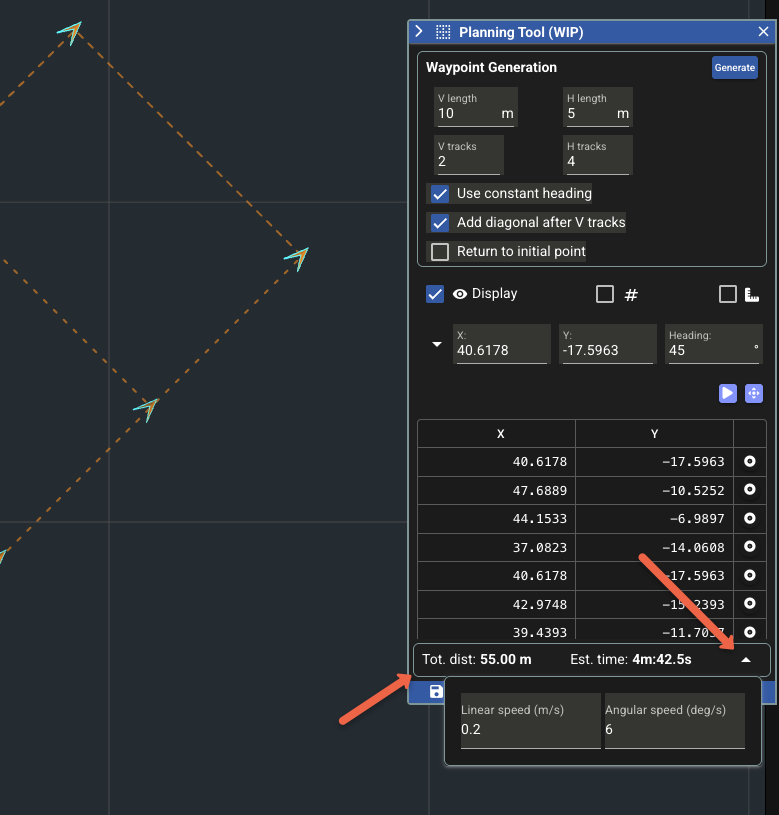Disable Add diagonal after V tracks

click(x=440, y=223)
